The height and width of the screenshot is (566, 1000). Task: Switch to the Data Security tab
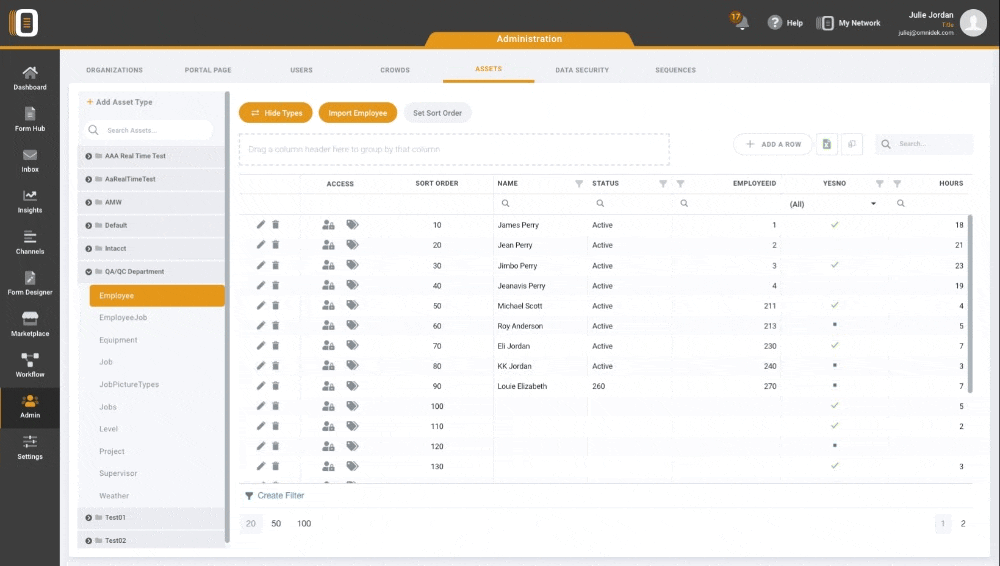point(582,70)
